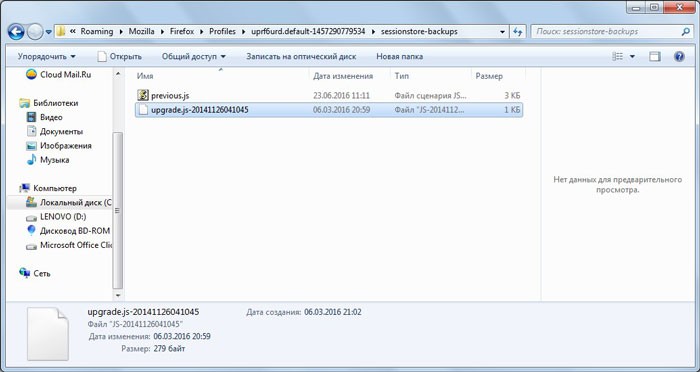
Task: Click the navigation pane scroll down arrow
Action: point(118,295)
